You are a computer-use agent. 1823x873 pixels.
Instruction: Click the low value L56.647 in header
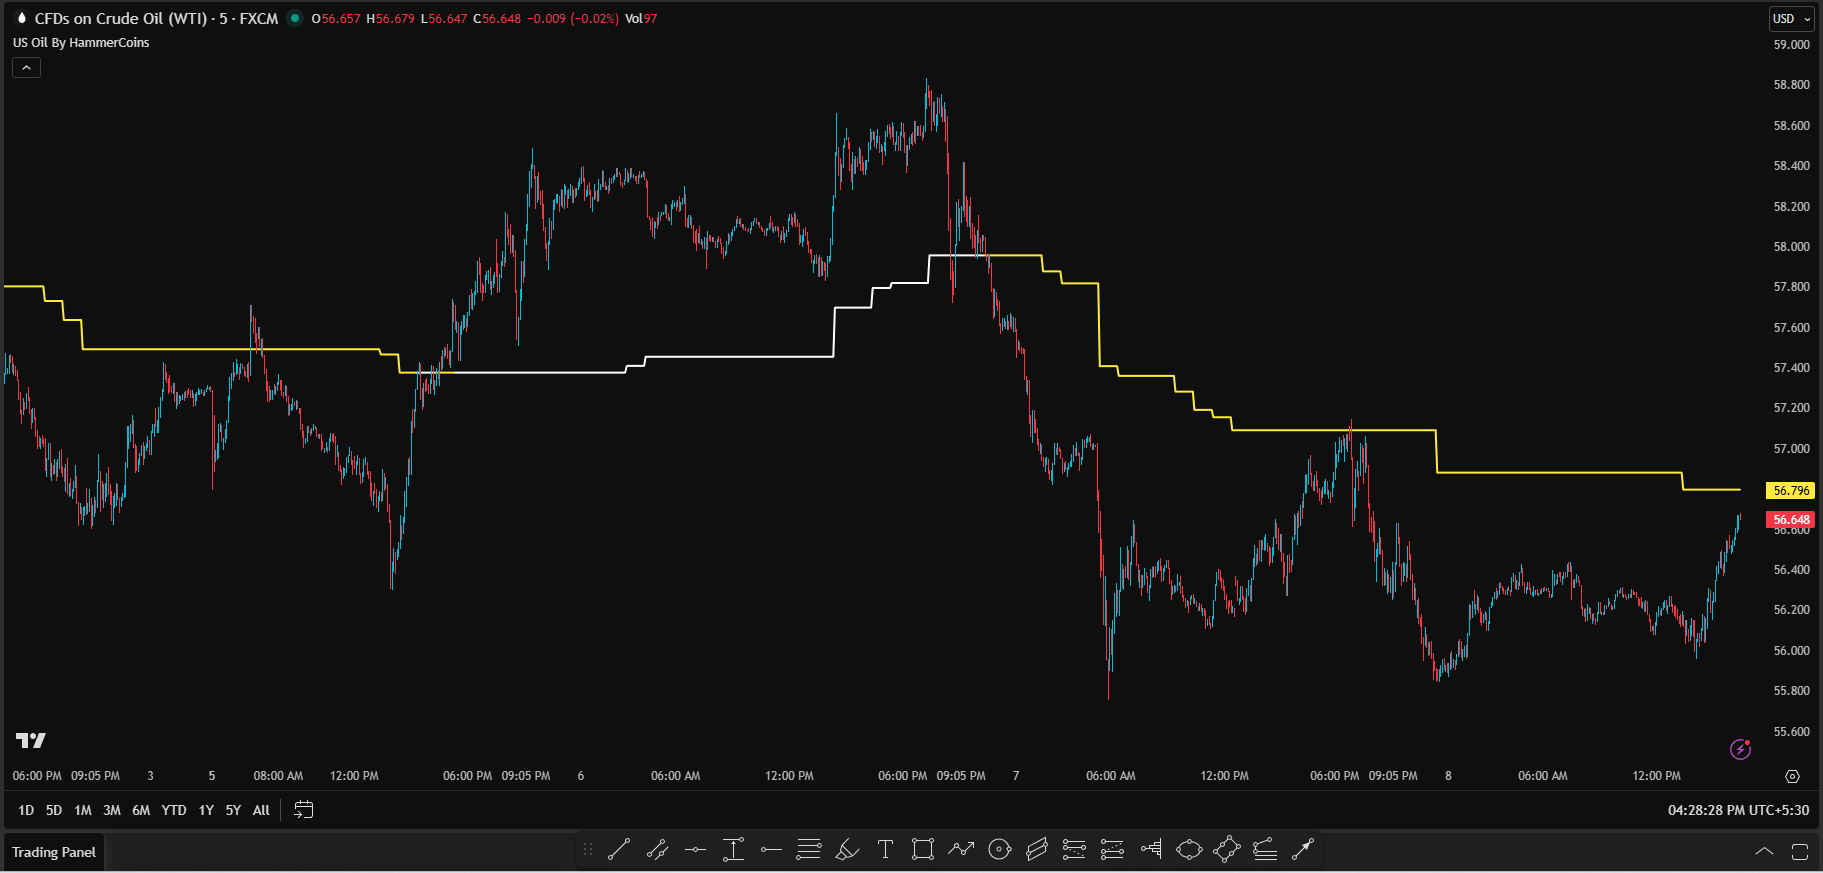point(444,18)
